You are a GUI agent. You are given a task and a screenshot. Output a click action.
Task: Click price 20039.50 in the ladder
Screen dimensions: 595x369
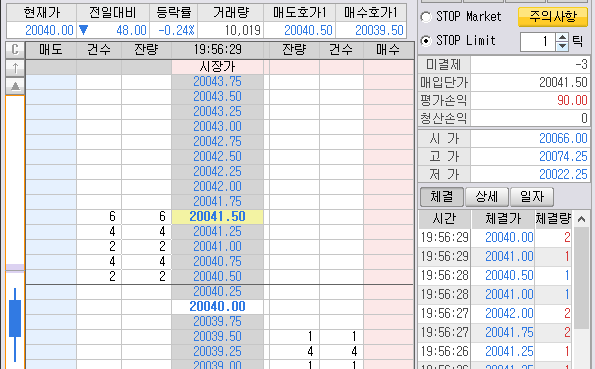point(217,336)
